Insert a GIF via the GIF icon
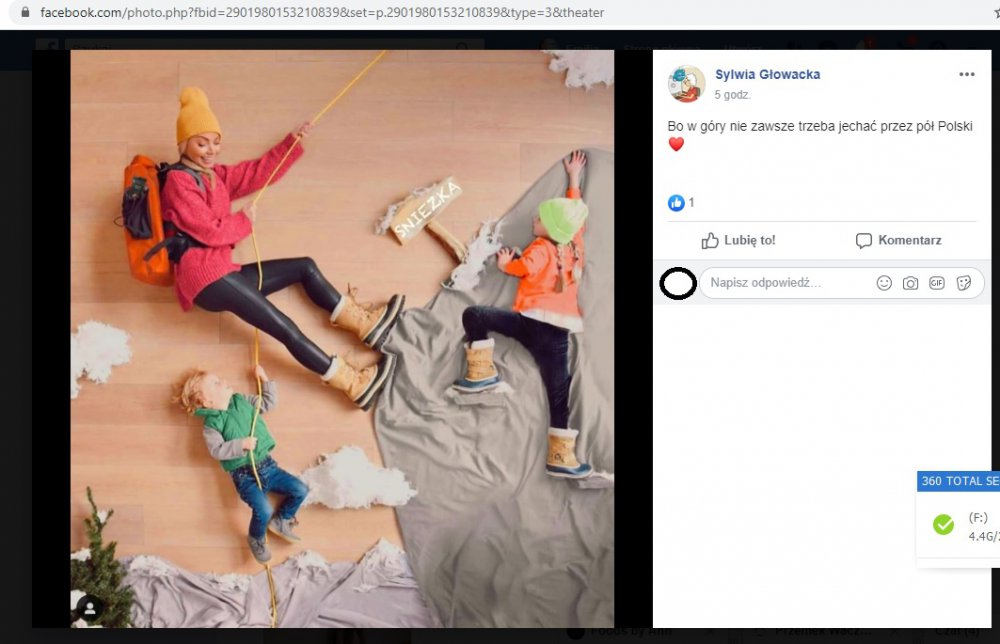Viewport: 1000px width, 644px height. click(937, 283)
